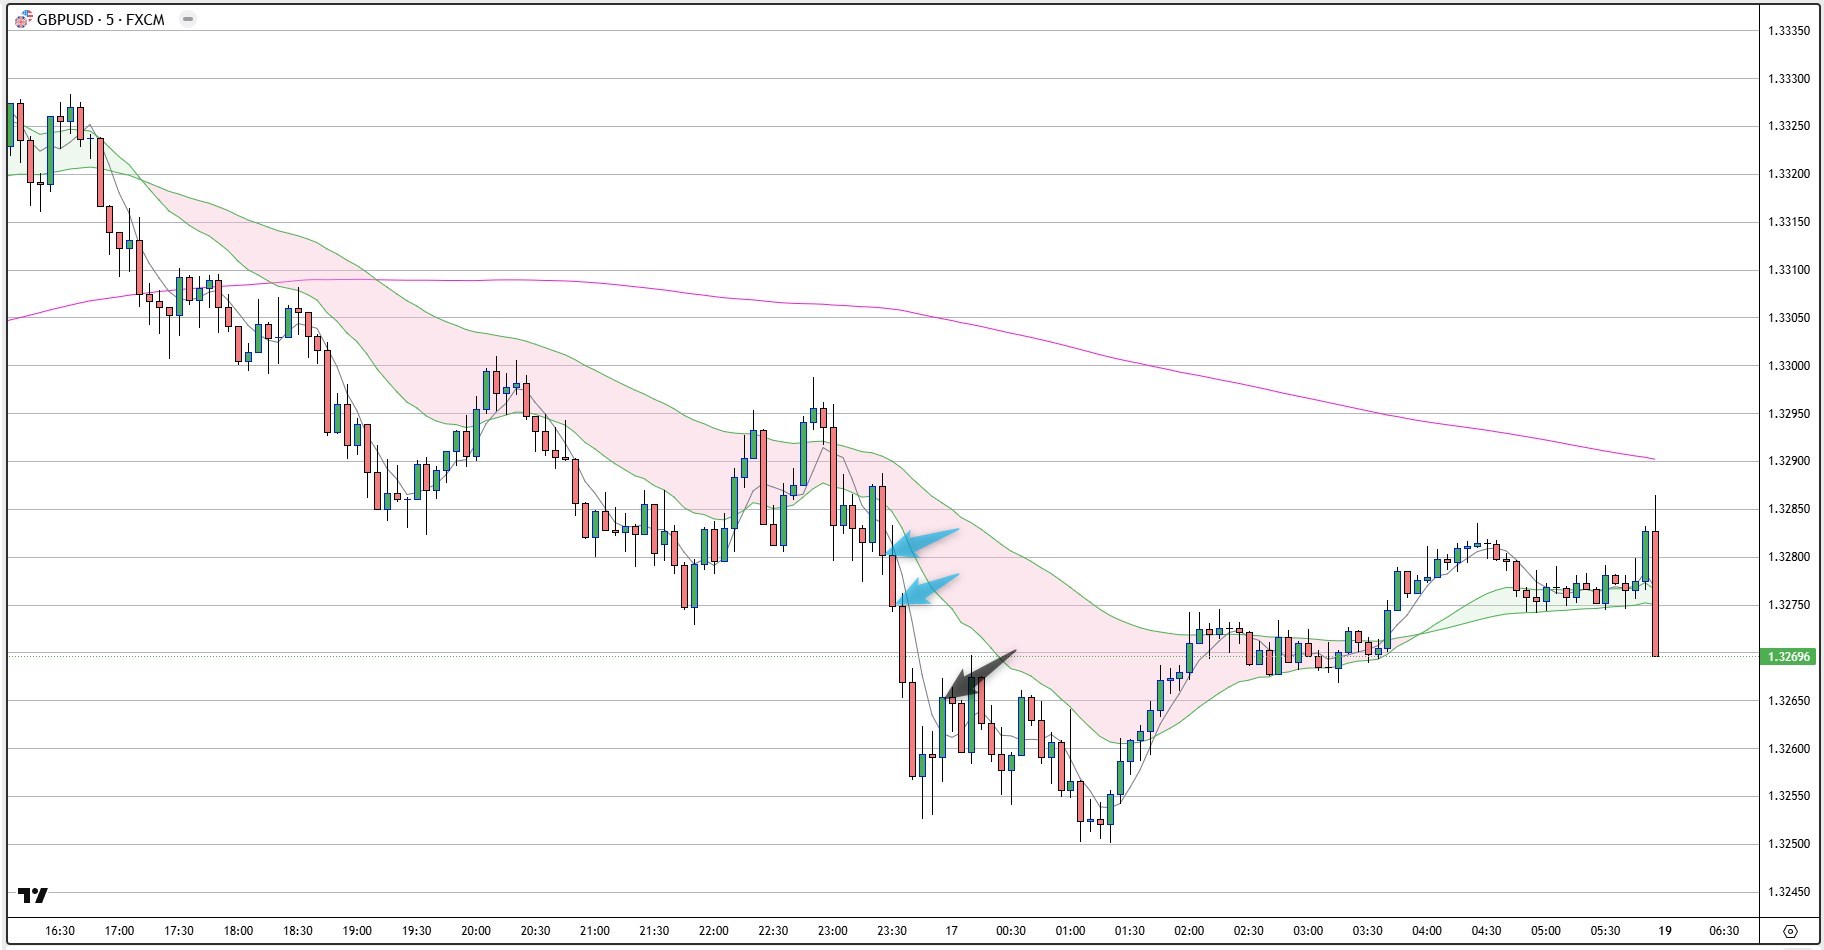Click the 01:30 time axis label
1824x950 pixels.
1130,931
